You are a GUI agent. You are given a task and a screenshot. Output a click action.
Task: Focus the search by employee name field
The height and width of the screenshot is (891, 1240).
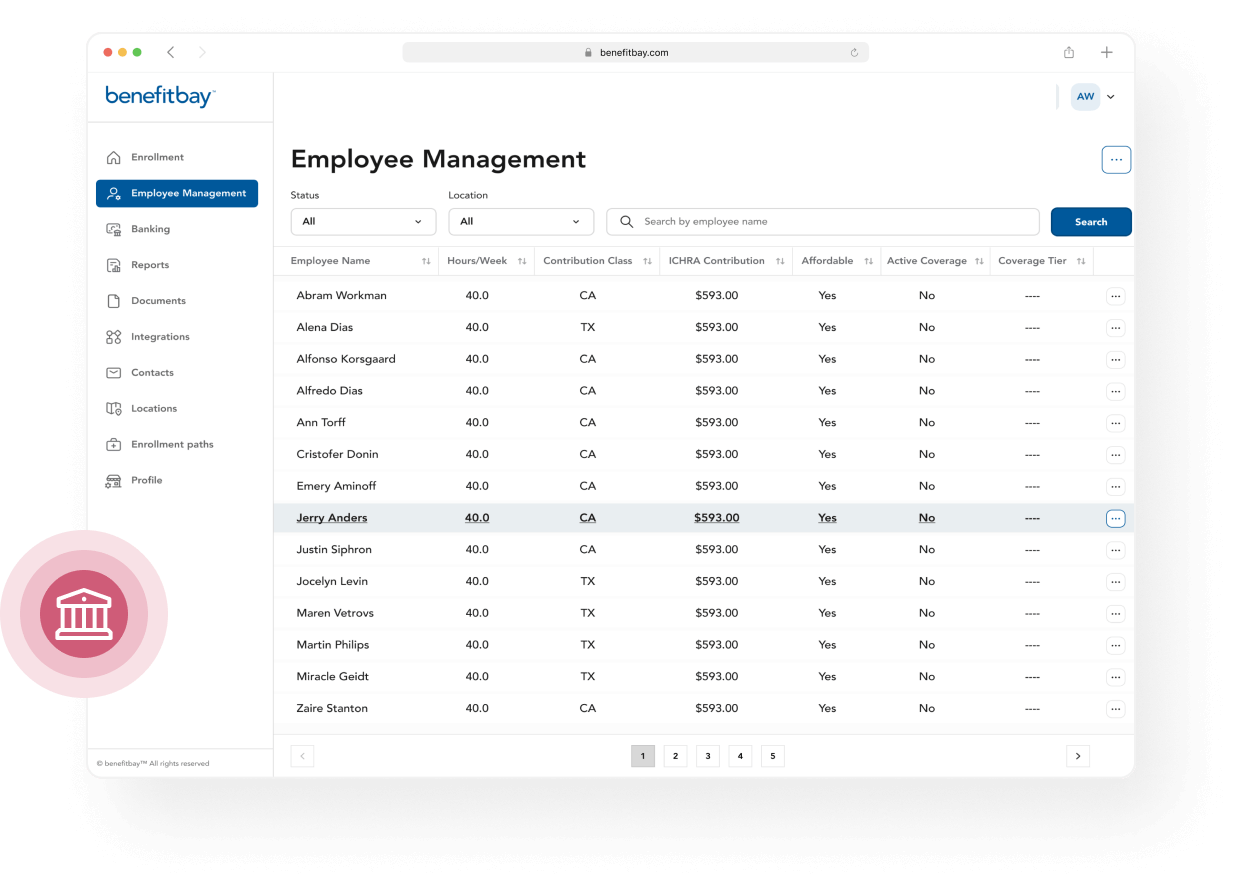pos(823,222)
